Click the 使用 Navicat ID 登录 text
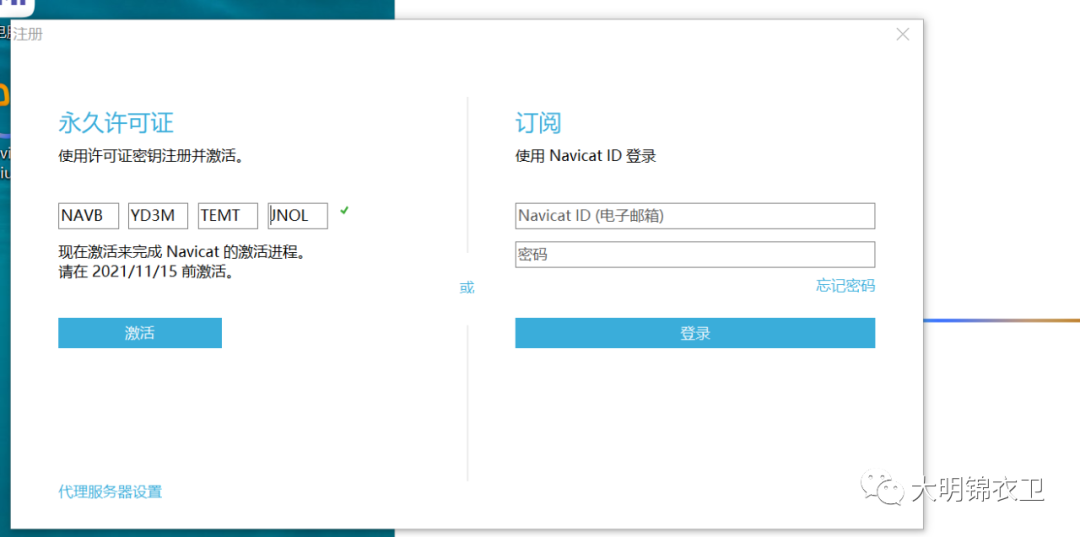 pyautogui.click(x=585, y=156)
